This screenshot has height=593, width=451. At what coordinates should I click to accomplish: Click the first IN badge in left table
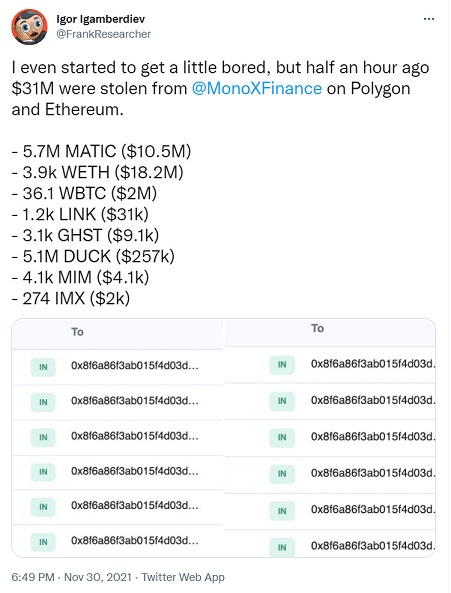click(43, 367)
